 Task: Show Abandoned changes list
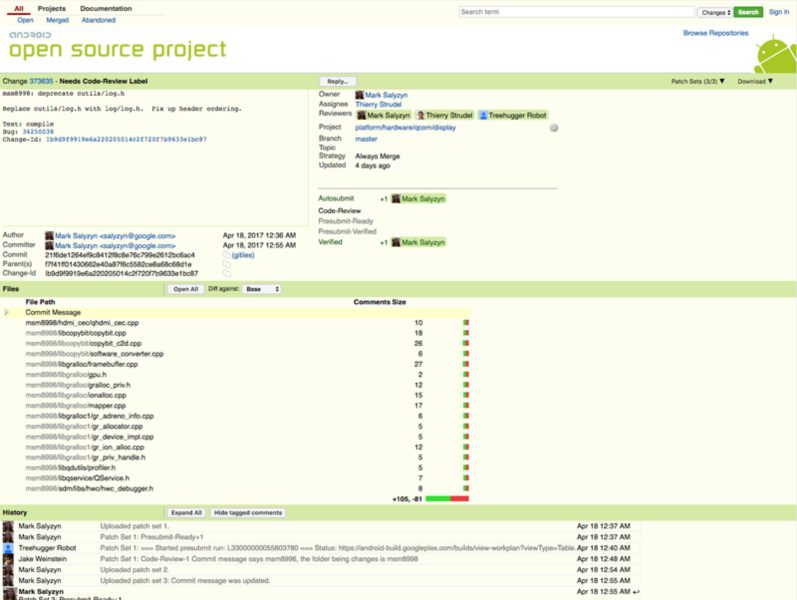point(99,20)
